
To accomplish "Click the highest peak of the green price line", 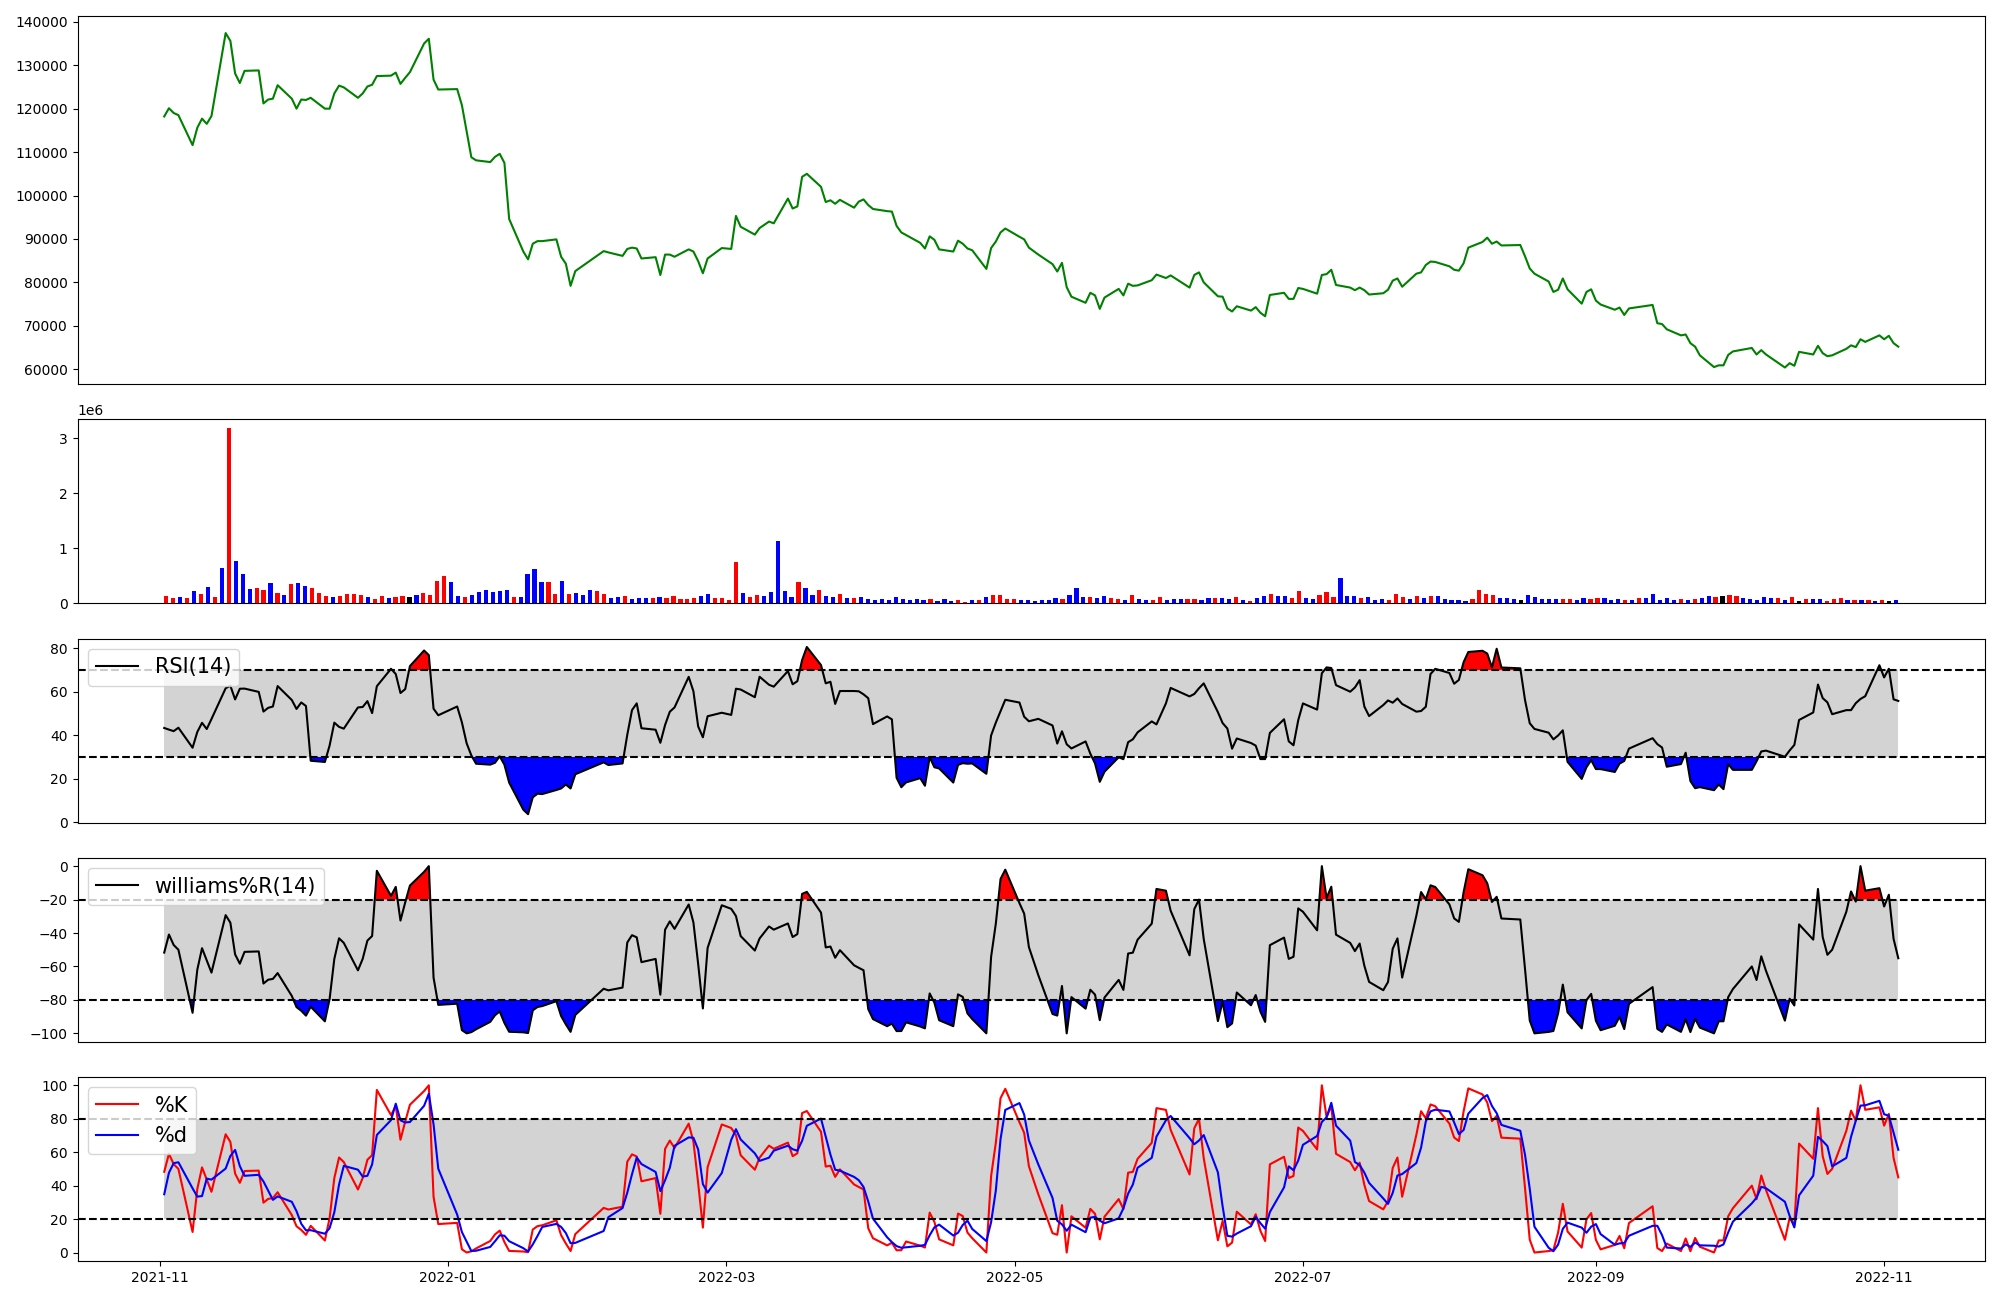I will coord(225,34).
